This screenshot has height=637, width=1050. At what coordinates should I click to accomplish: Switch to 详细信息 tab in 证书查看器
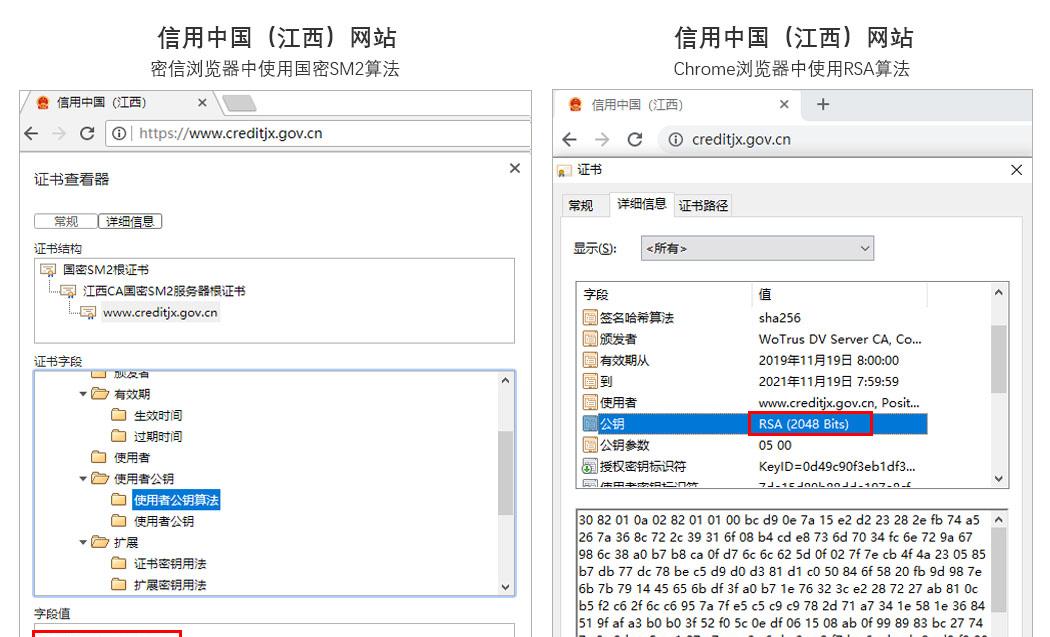click(130, 221)
